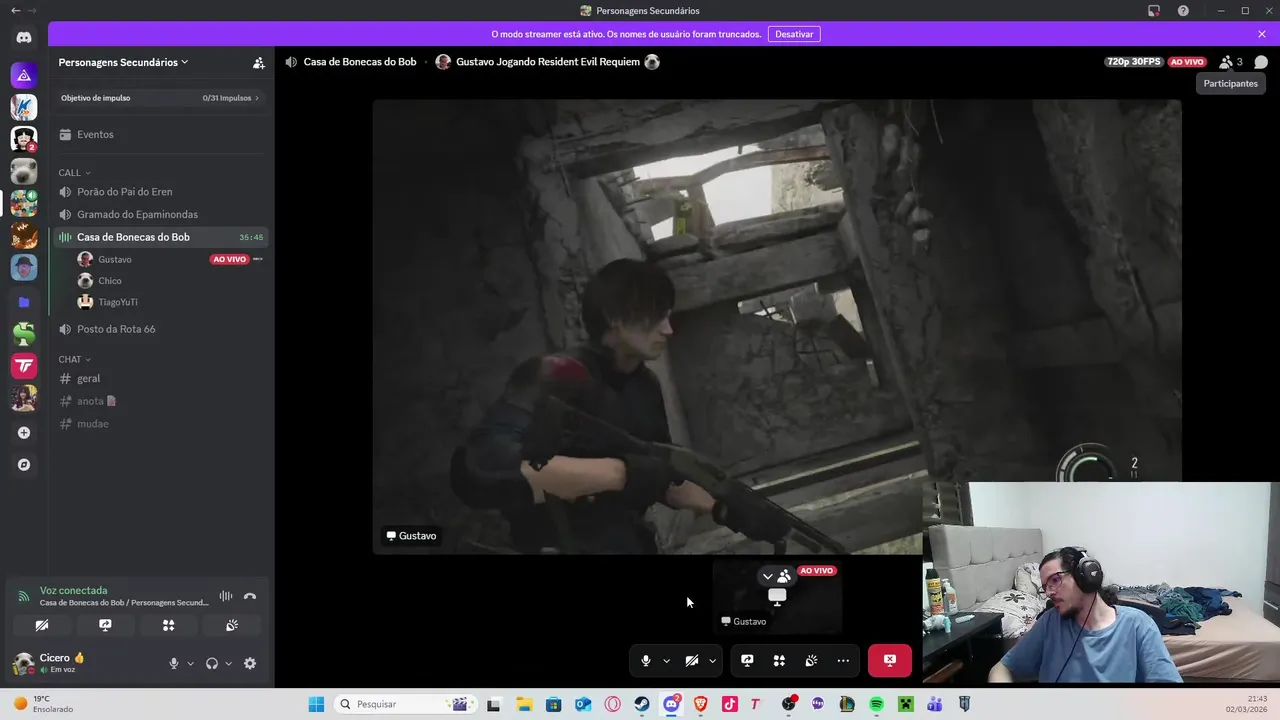
Task: Select Gustavo's stream thumbnail tile
Action: tap(777, 597)
